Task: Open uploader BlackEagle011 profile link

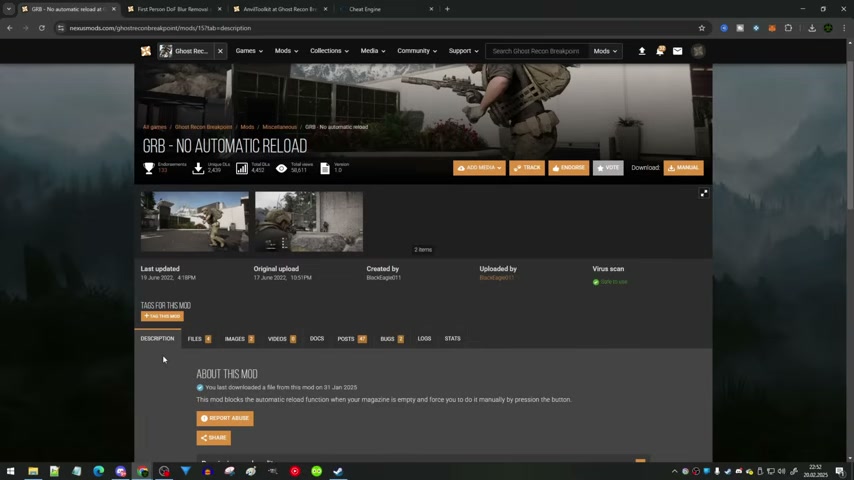Action: tap(497, 278)
